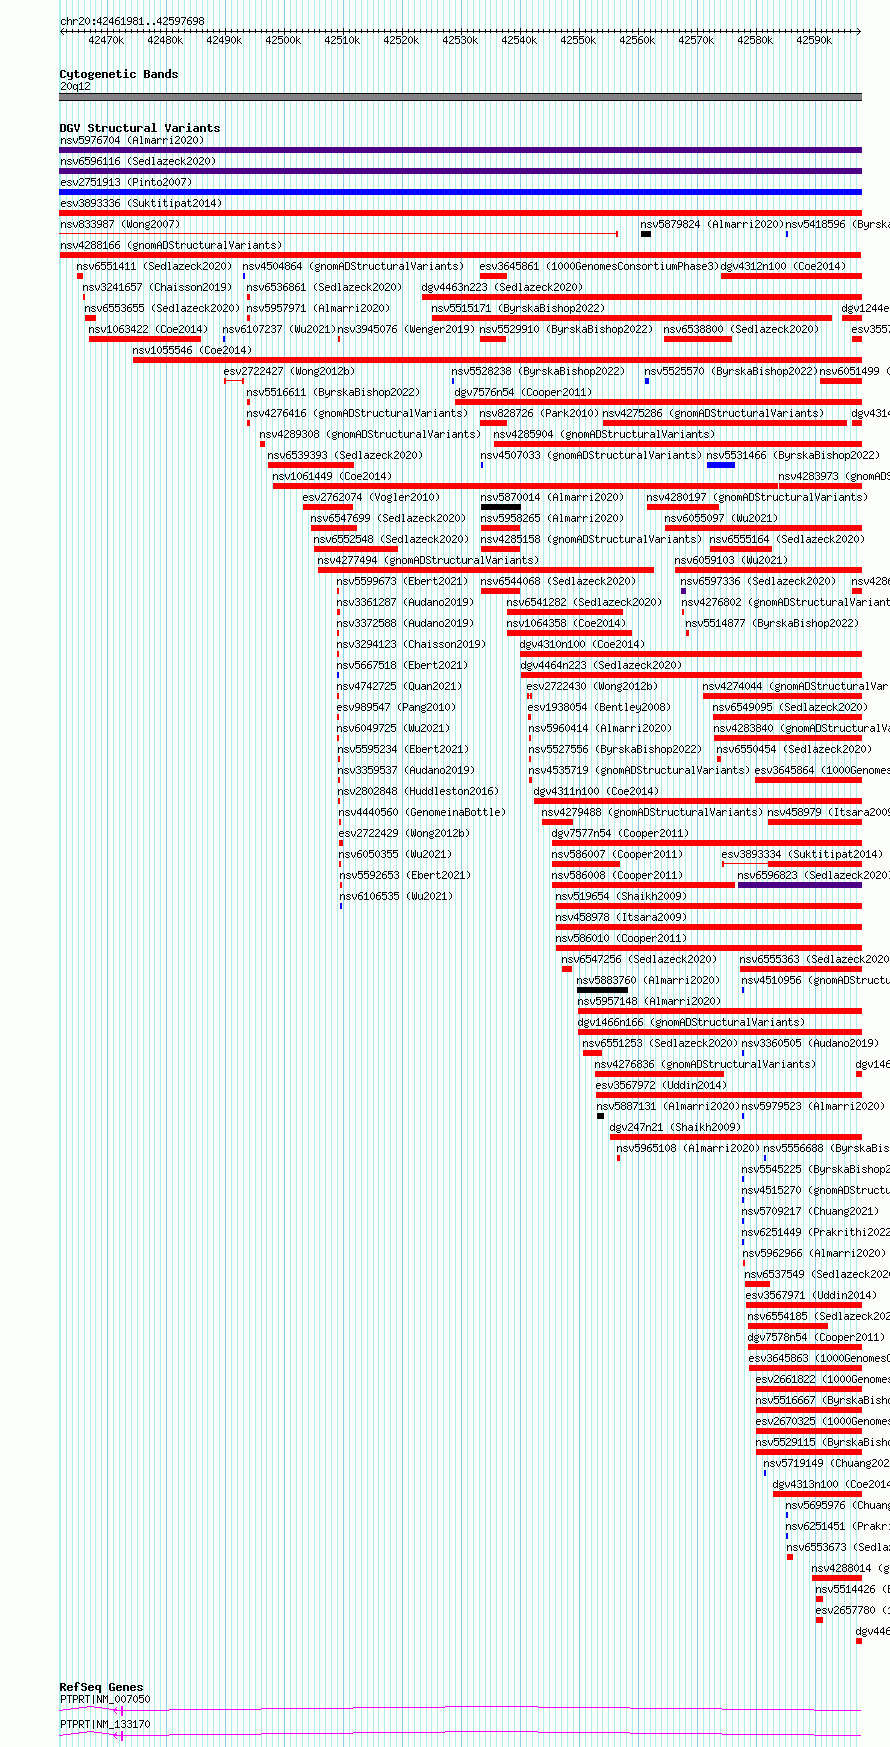Click the nsv5515171 (ByrskaBishop2022) label
Image resolution: width=890 pixels, height=1747 pixels.
coord(518,308)
